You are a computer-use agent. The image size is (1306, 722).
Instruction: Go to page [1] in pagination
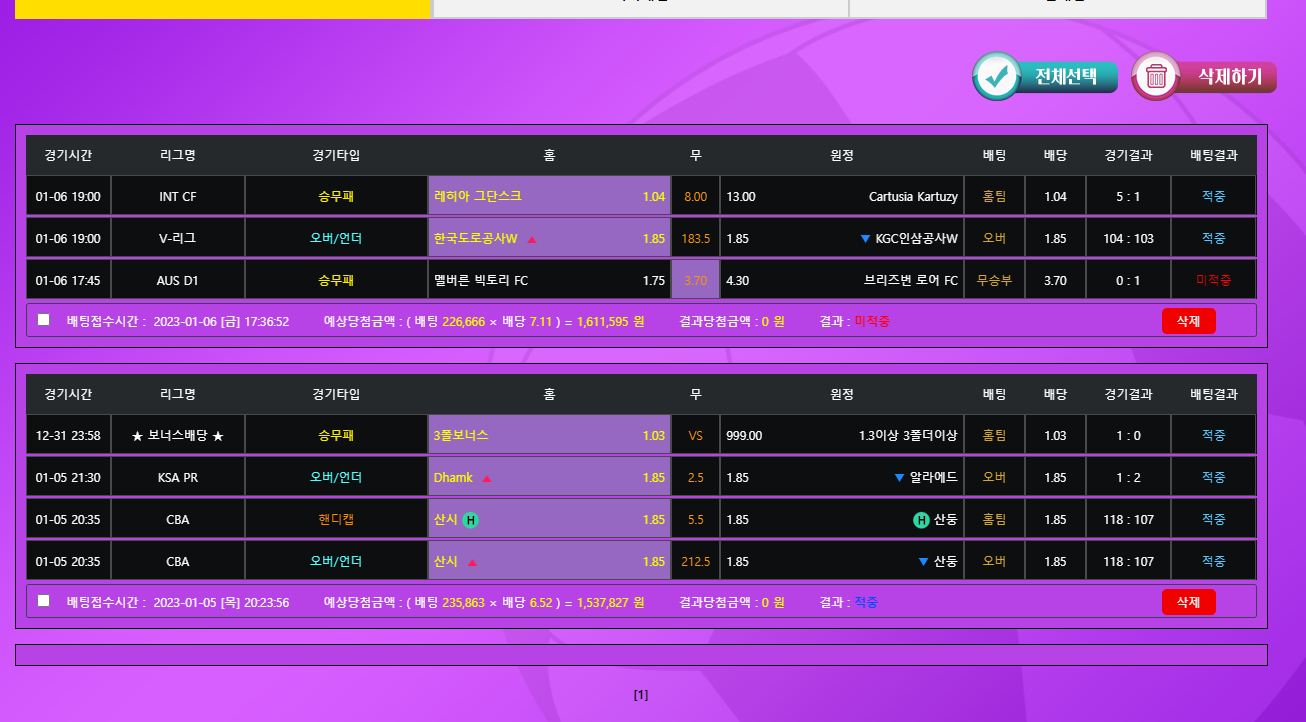pos(641,695)
